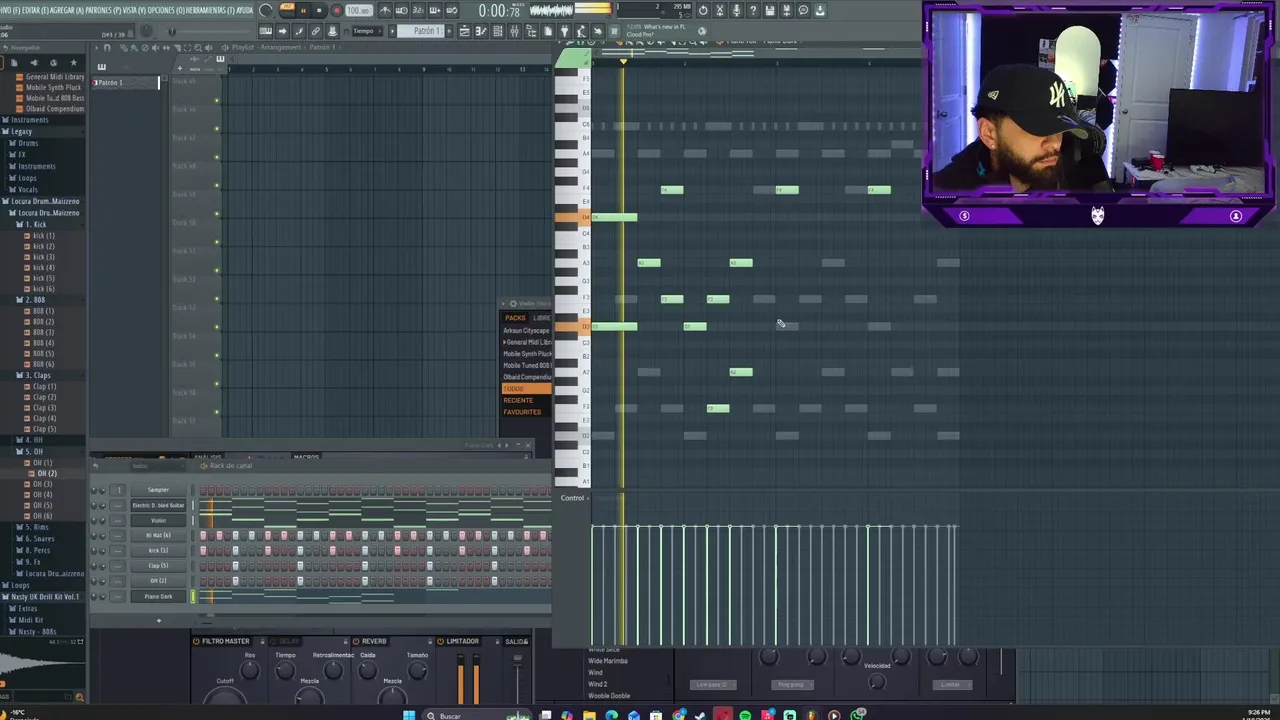Select the Clap (5) channel button
Viewport: 1280px width, 720px height.
point(158,565)
